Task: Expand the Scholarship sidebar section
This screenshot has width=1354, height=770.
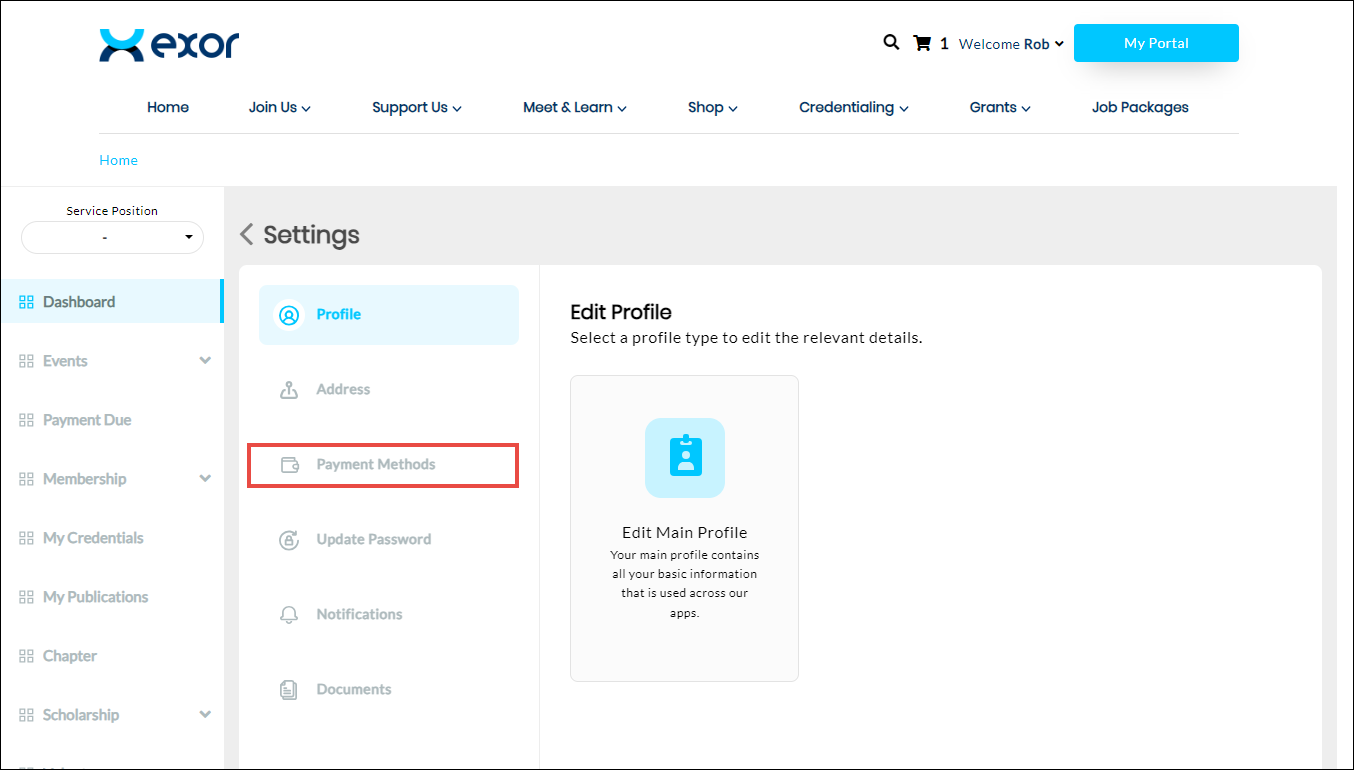Action: coord(205,715)
